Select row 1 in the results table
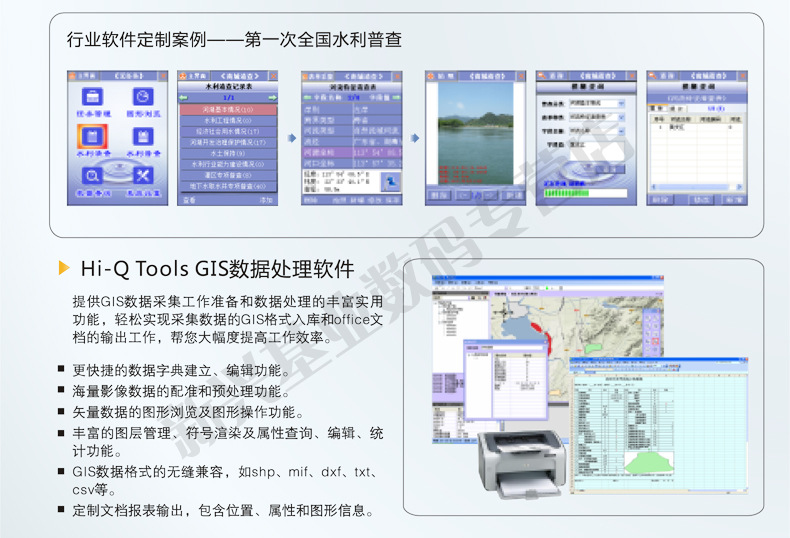This screenshot has height=538, width=790. coord(697,127)
